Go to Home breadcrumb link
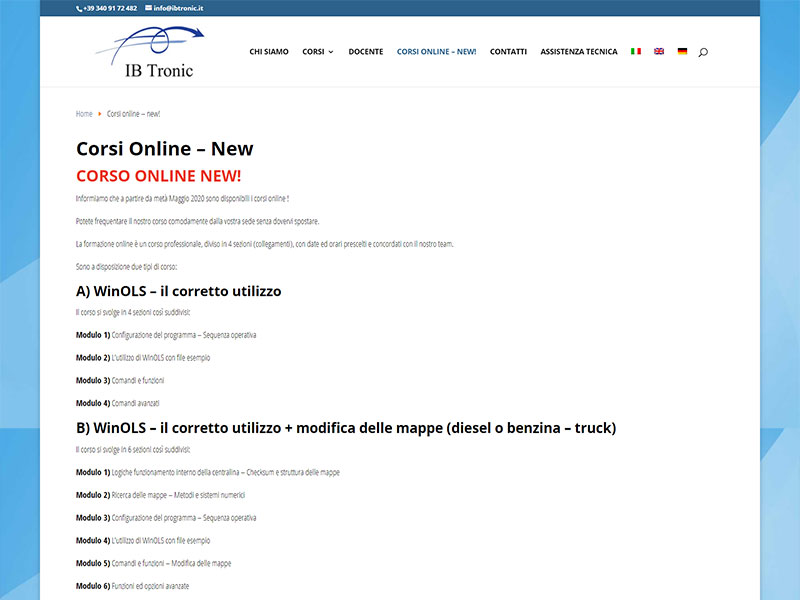The height and width of the screenshot is (600, 800). (84, 114)
